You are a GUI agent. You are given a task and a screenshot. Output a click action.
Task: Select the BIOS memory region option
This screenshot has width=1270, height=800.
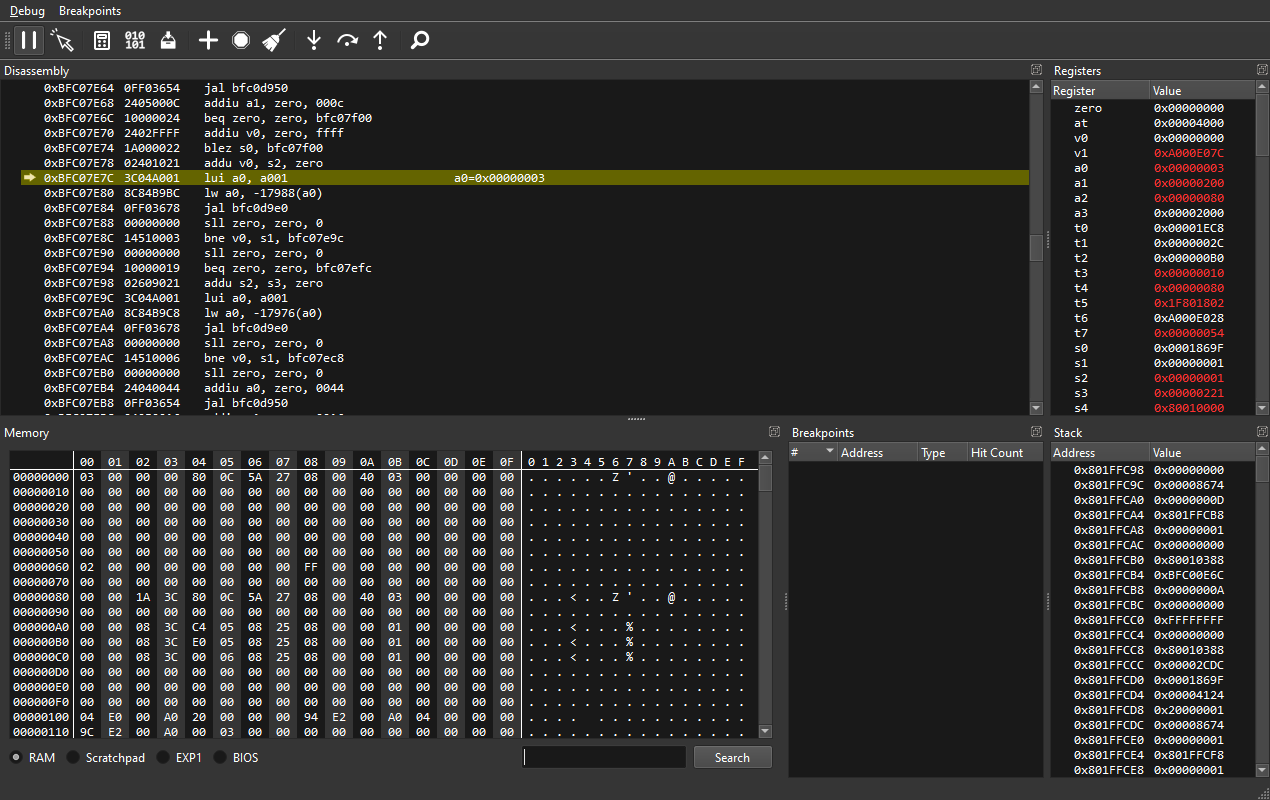tap(220, 758)
